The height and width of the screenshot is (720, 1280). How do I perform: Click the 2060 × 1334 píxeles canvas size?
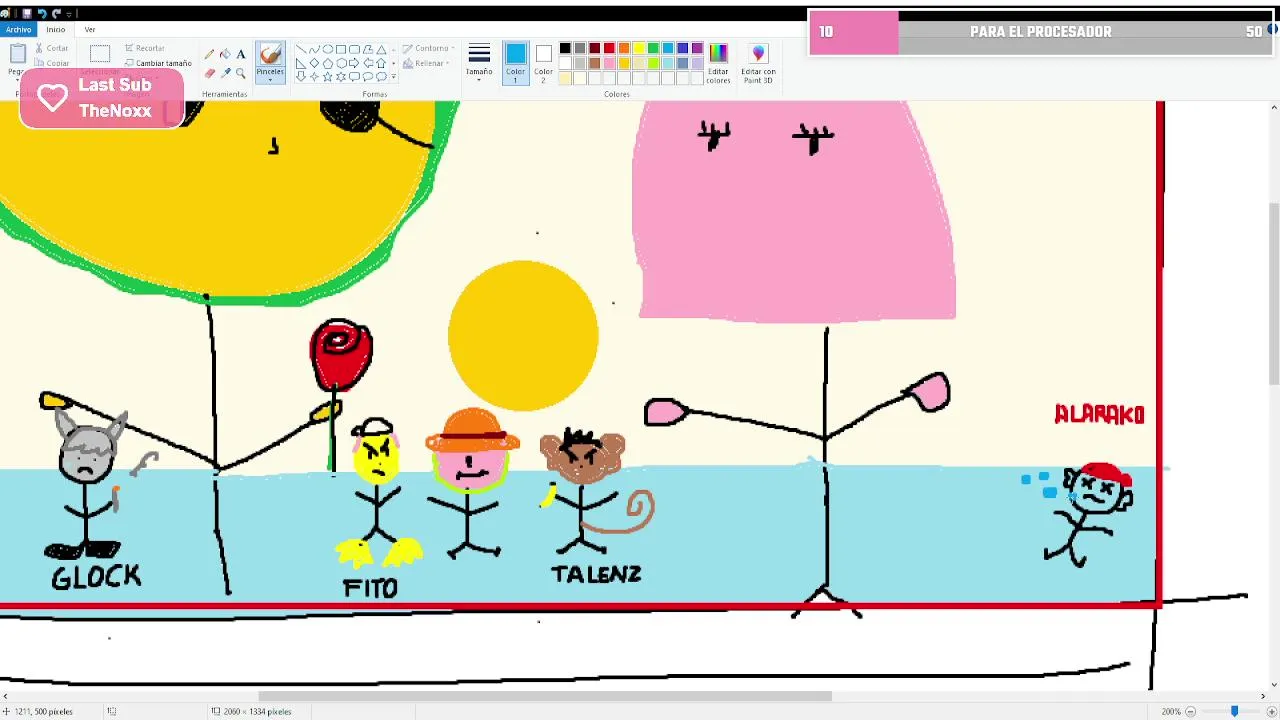(x=257, y=711)
